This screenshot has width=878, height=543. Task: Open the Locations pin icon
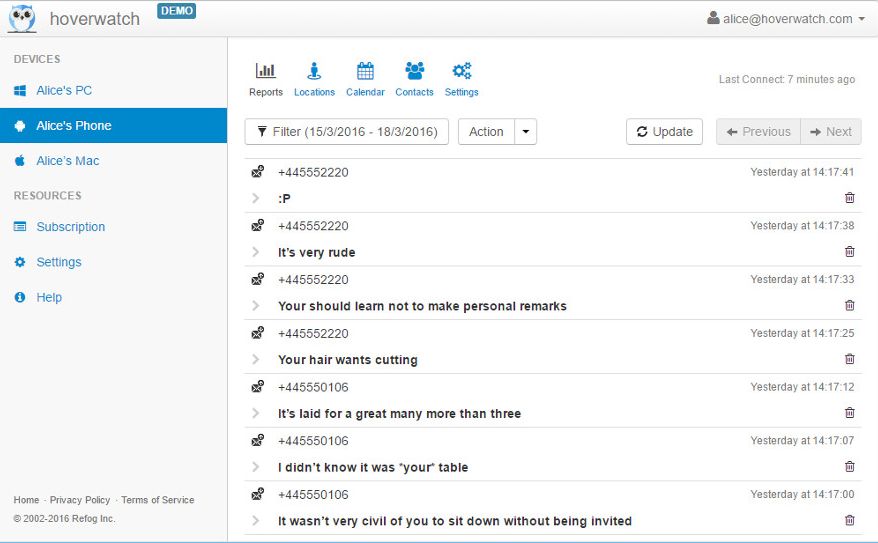click(314, 71)
